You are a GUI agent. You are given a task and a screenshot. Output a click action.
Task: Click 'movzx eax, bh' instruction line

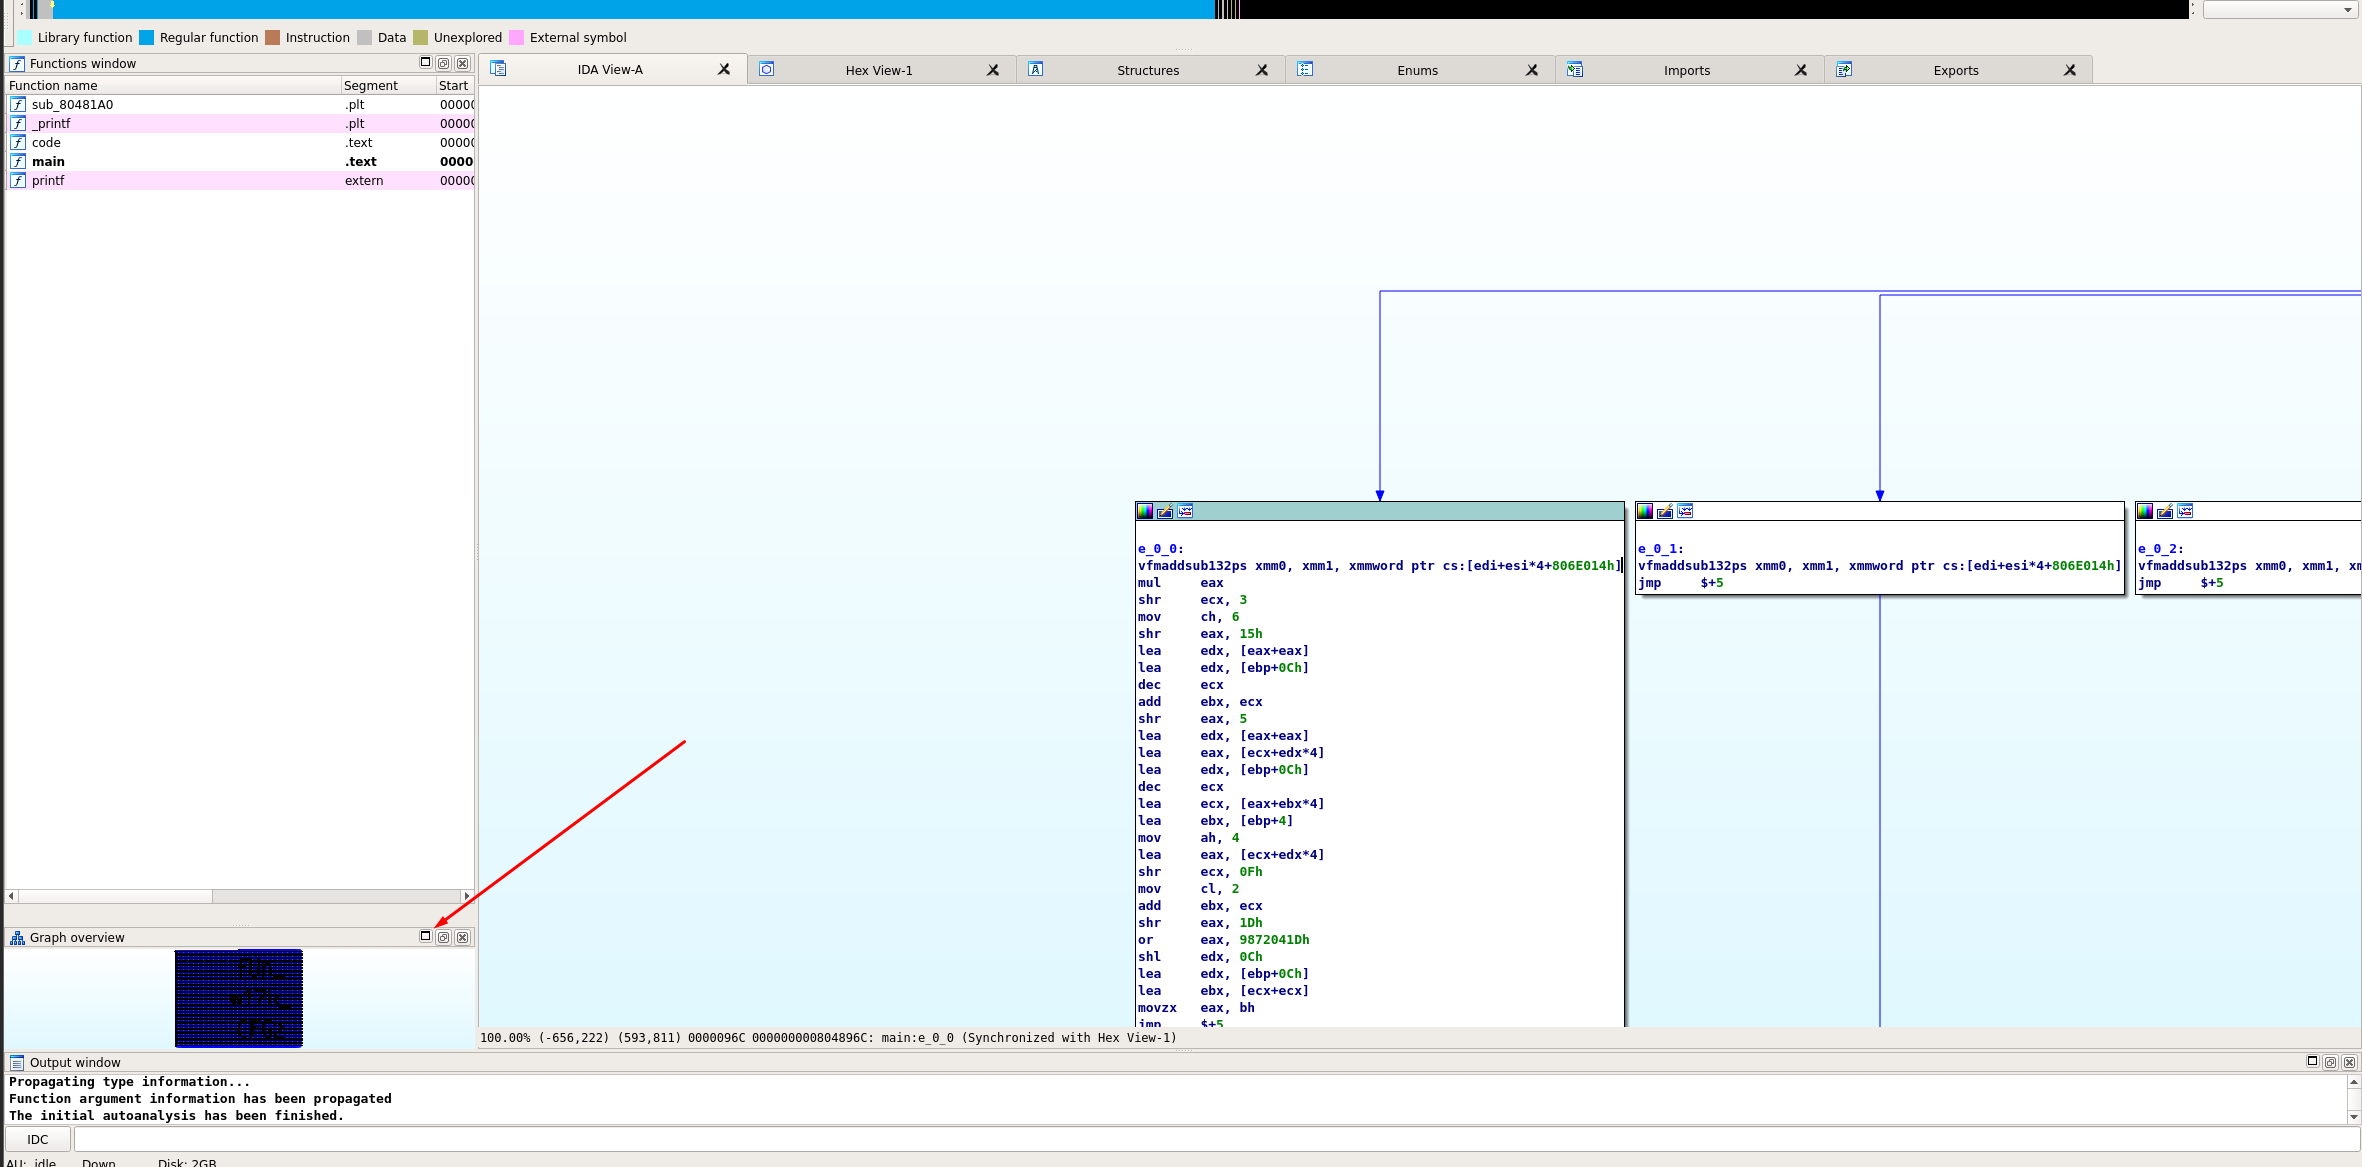[1196, 1008]
